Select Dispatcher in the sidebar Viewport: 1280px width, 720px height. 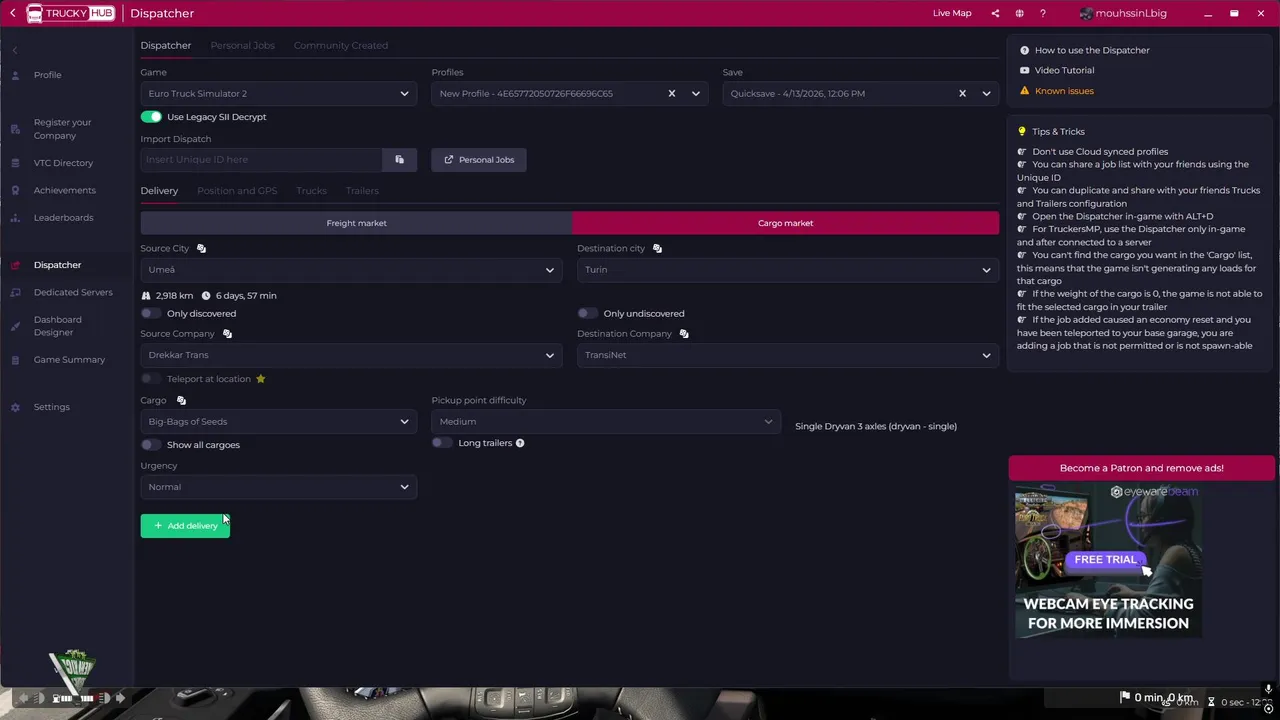pyautogui.click(x=57, y=265)
